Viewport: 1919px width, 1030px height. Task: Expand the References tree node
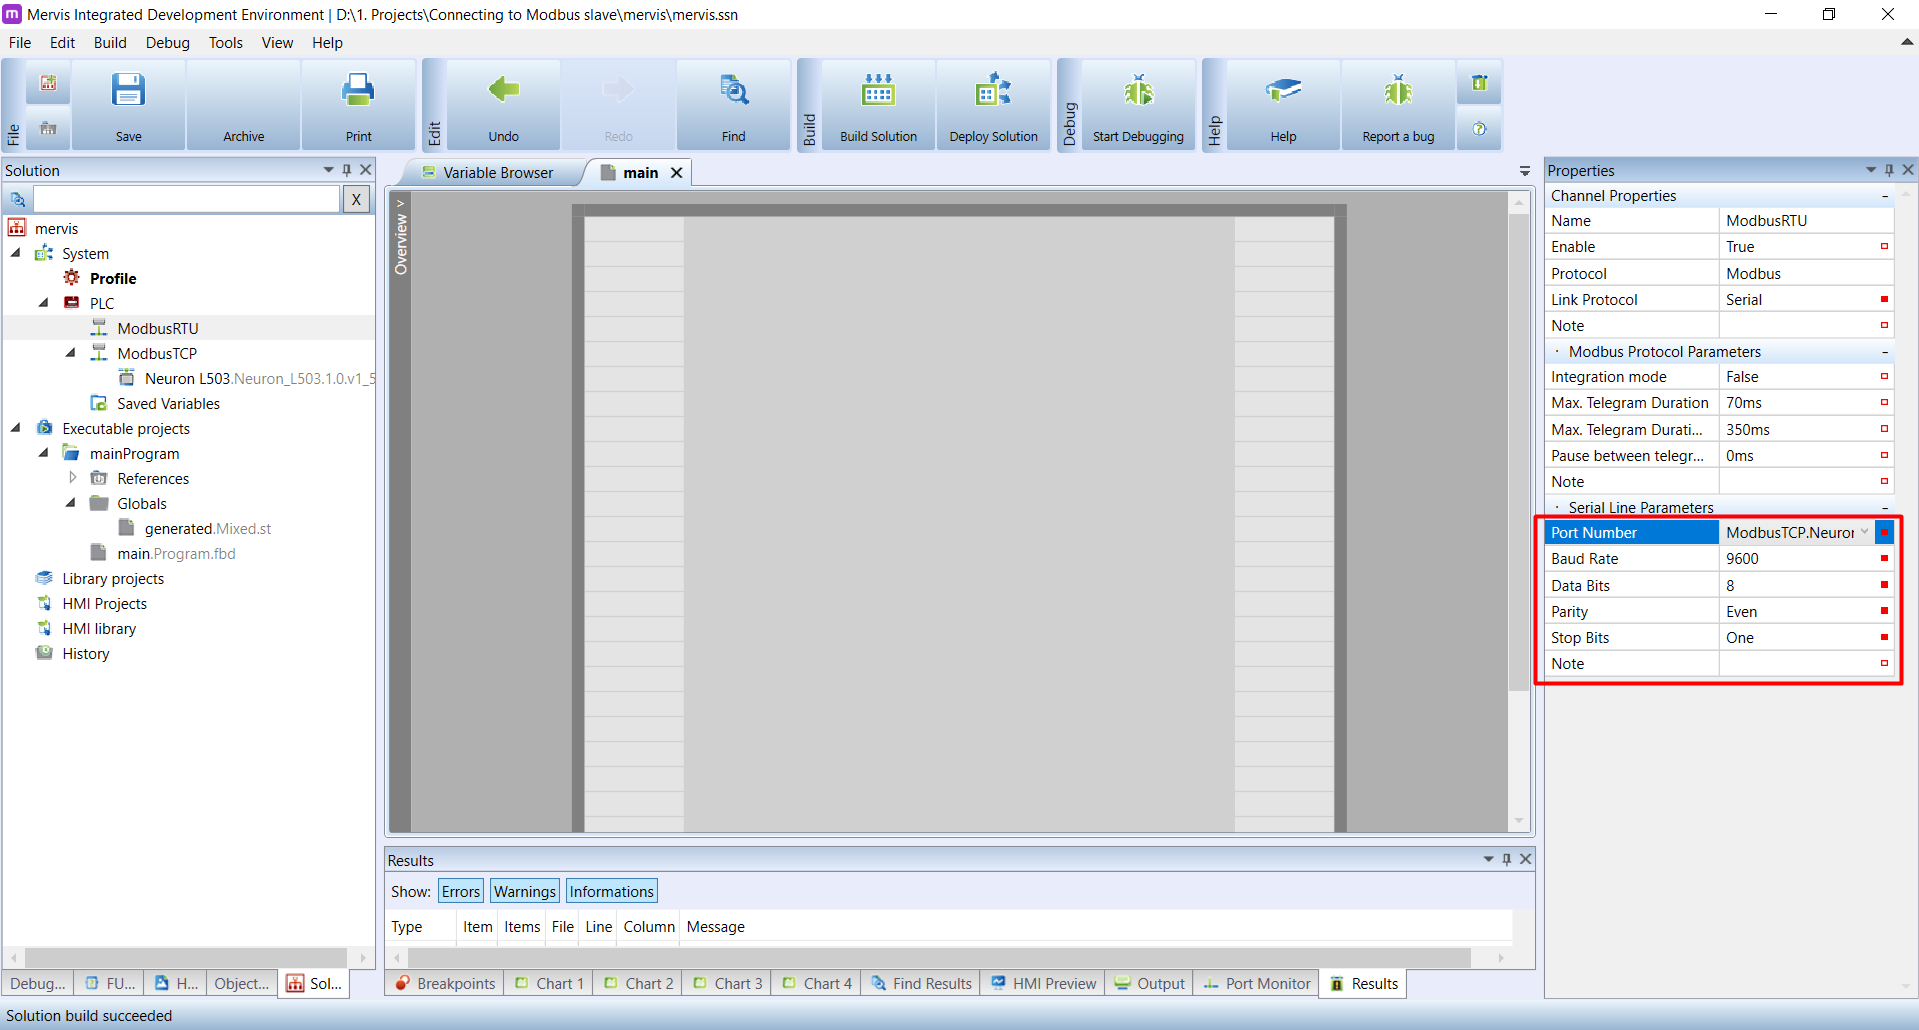point(72,478)
